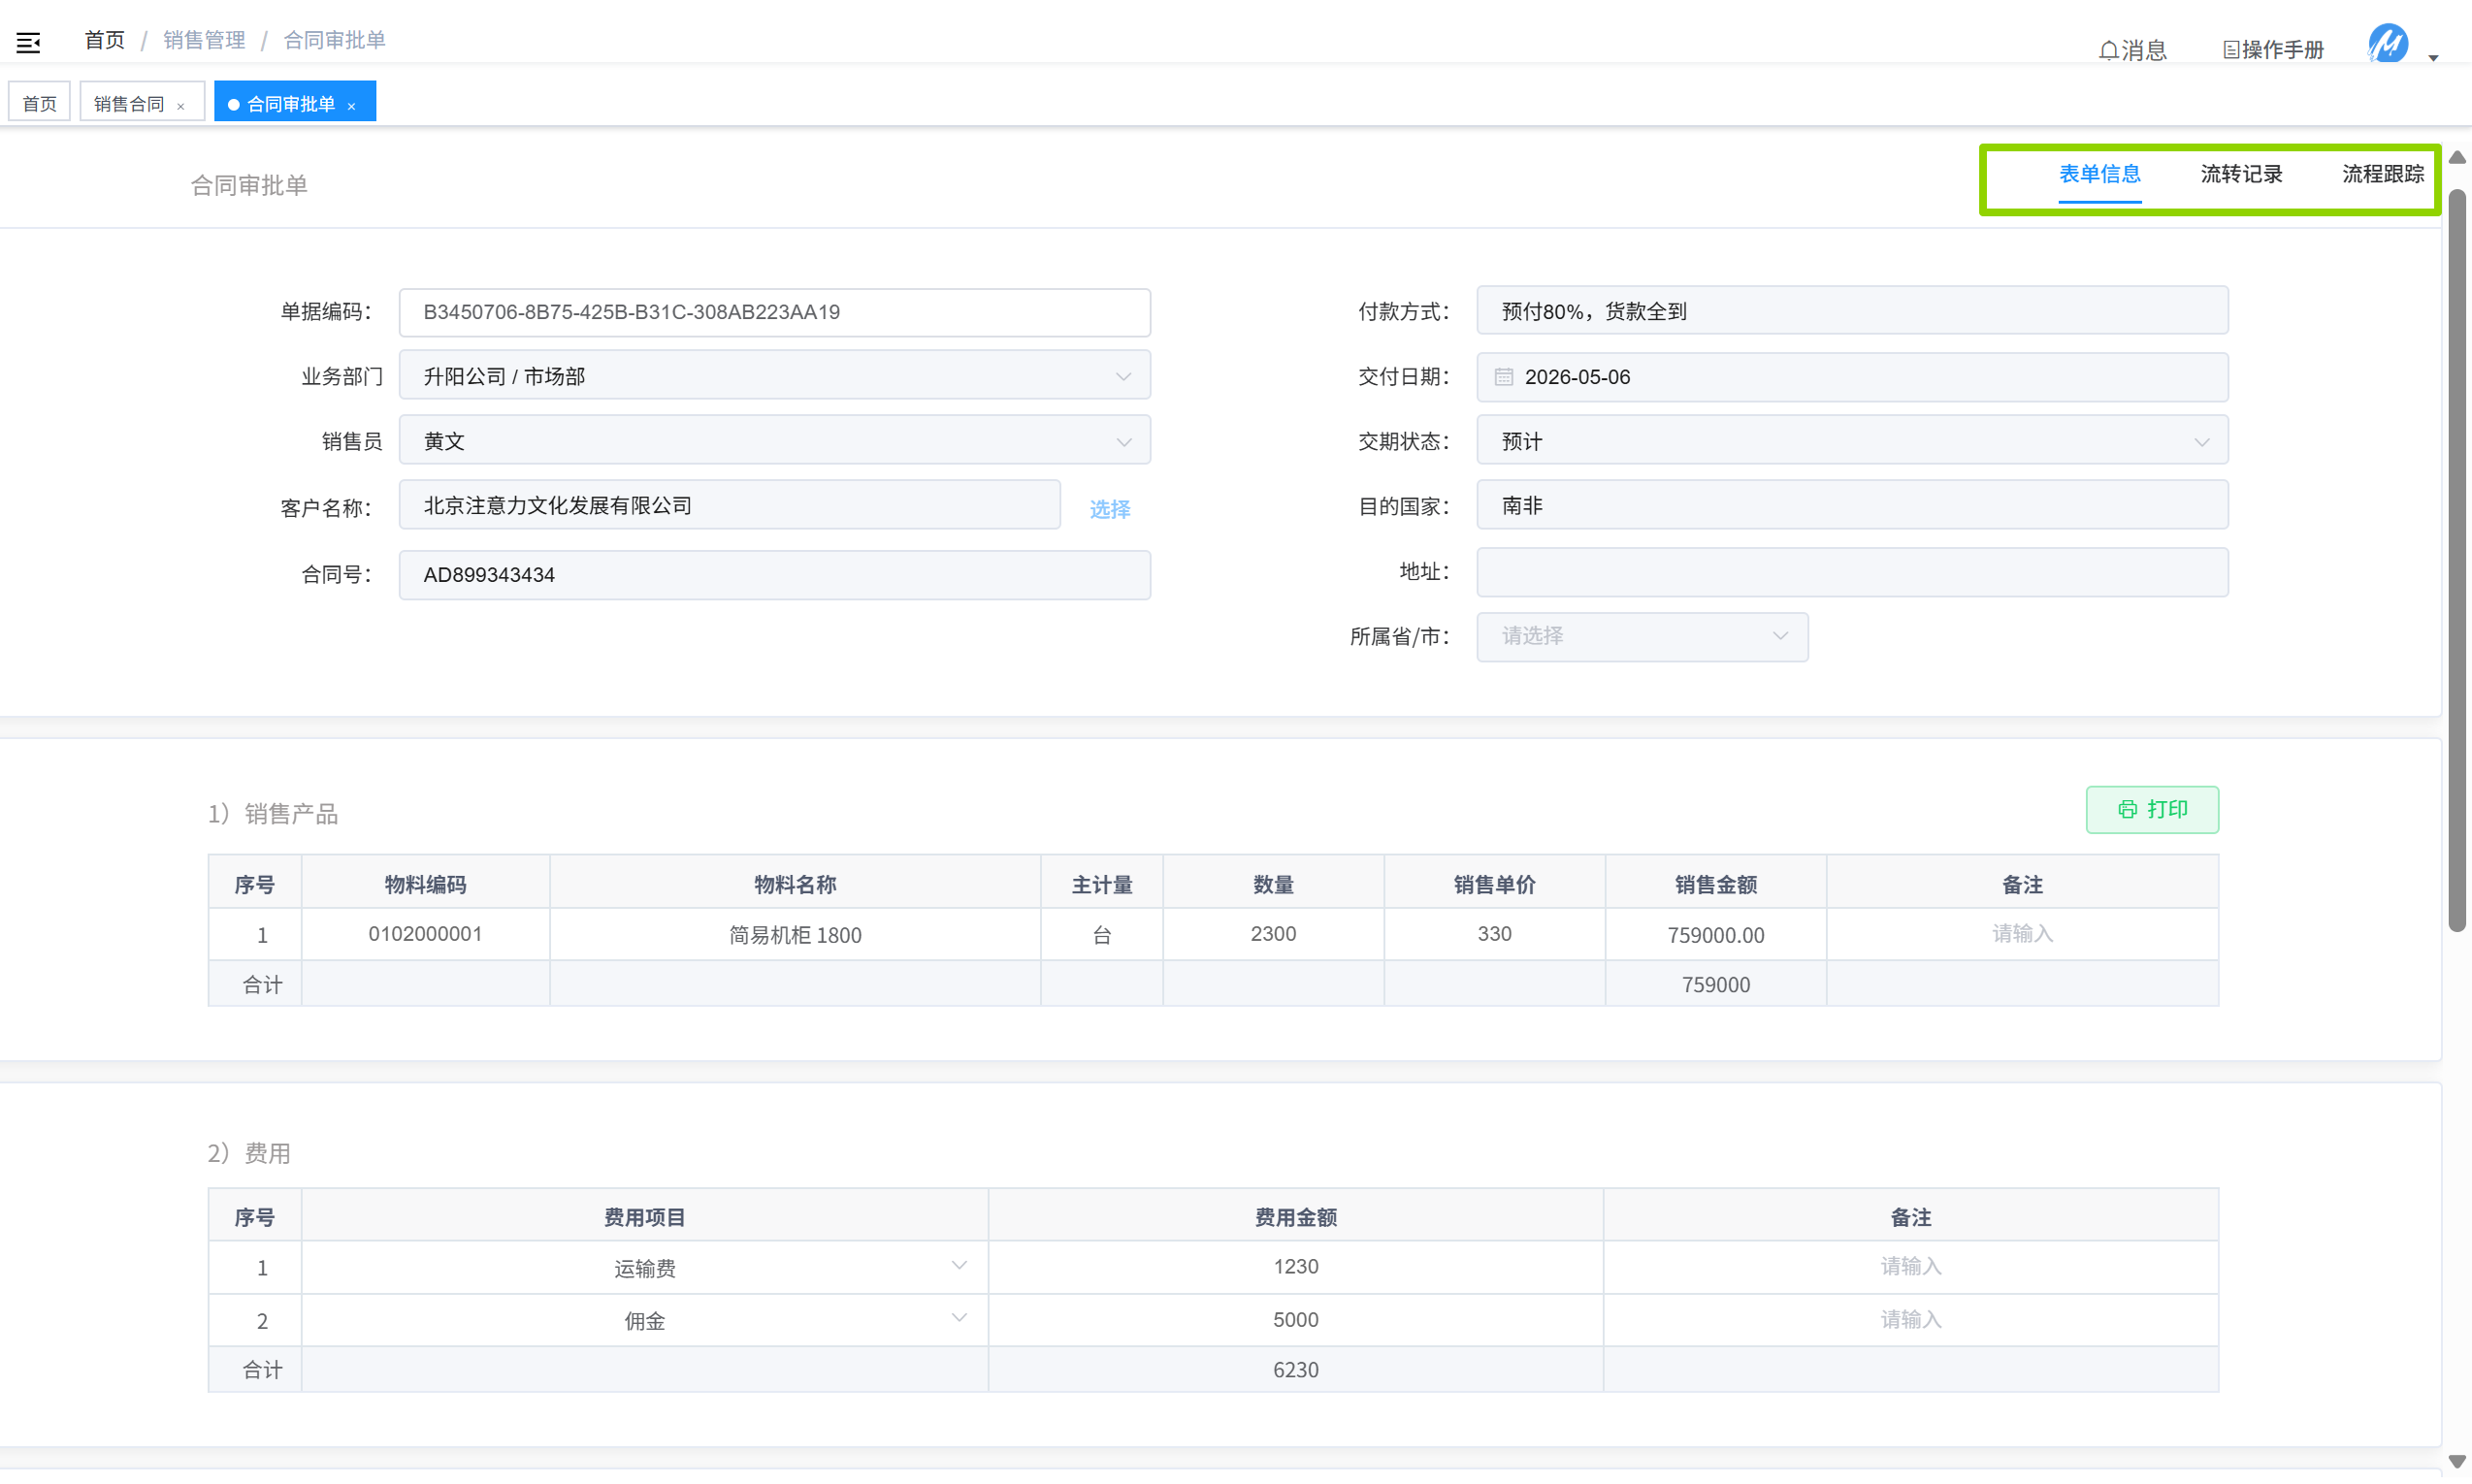Image resolution: width=2472 pixels, height=1484 pixels.
Task: Click the 客户名称 input field
Action: (729, 505)
